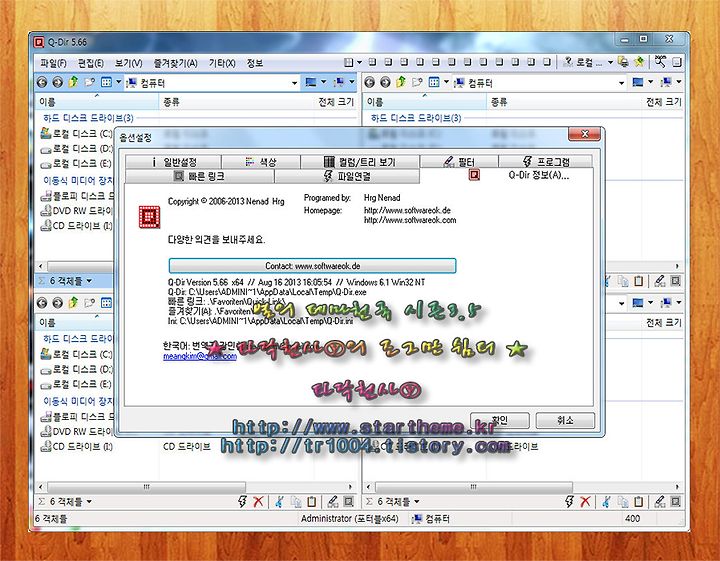Viewport: 720px width, 561px height.
Task: Click bottom-right pane horizontal scrollbar
Action: point(474,486)
